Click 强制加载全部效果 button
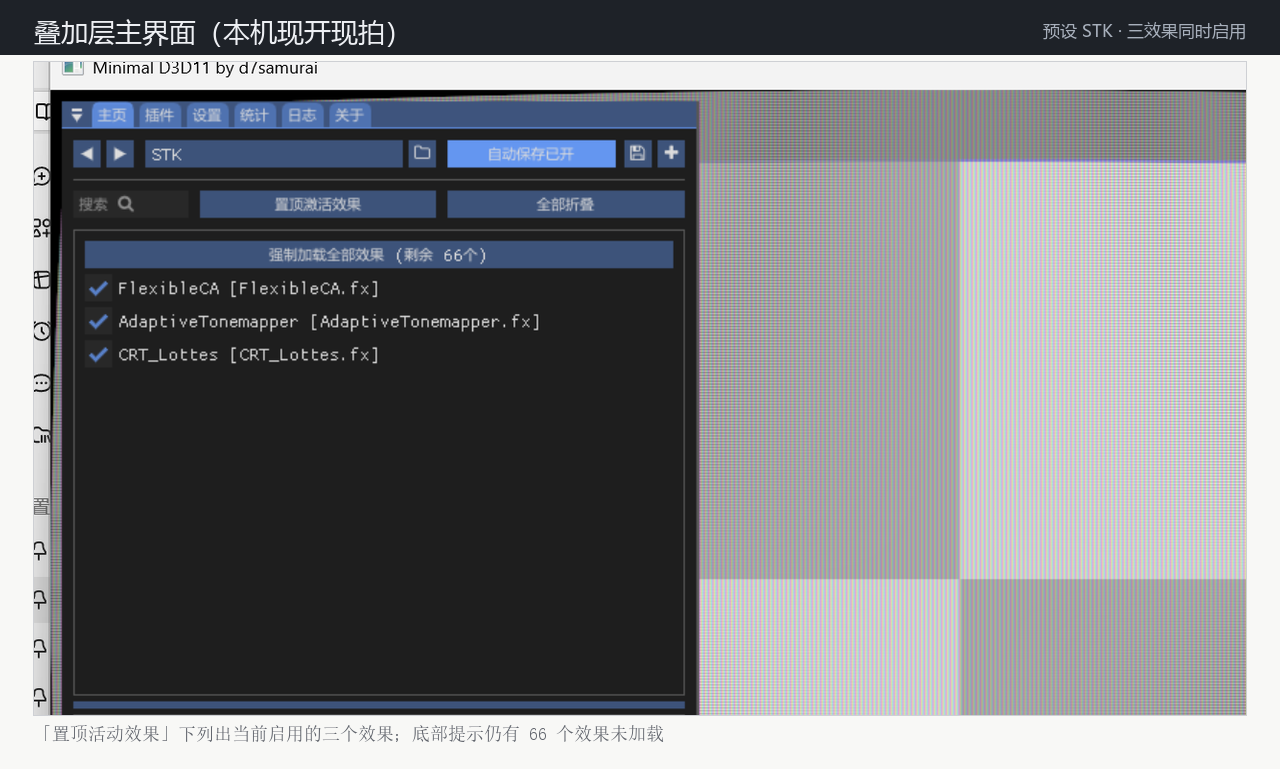This screenshot has width=1280, height=769. point(379,255)
